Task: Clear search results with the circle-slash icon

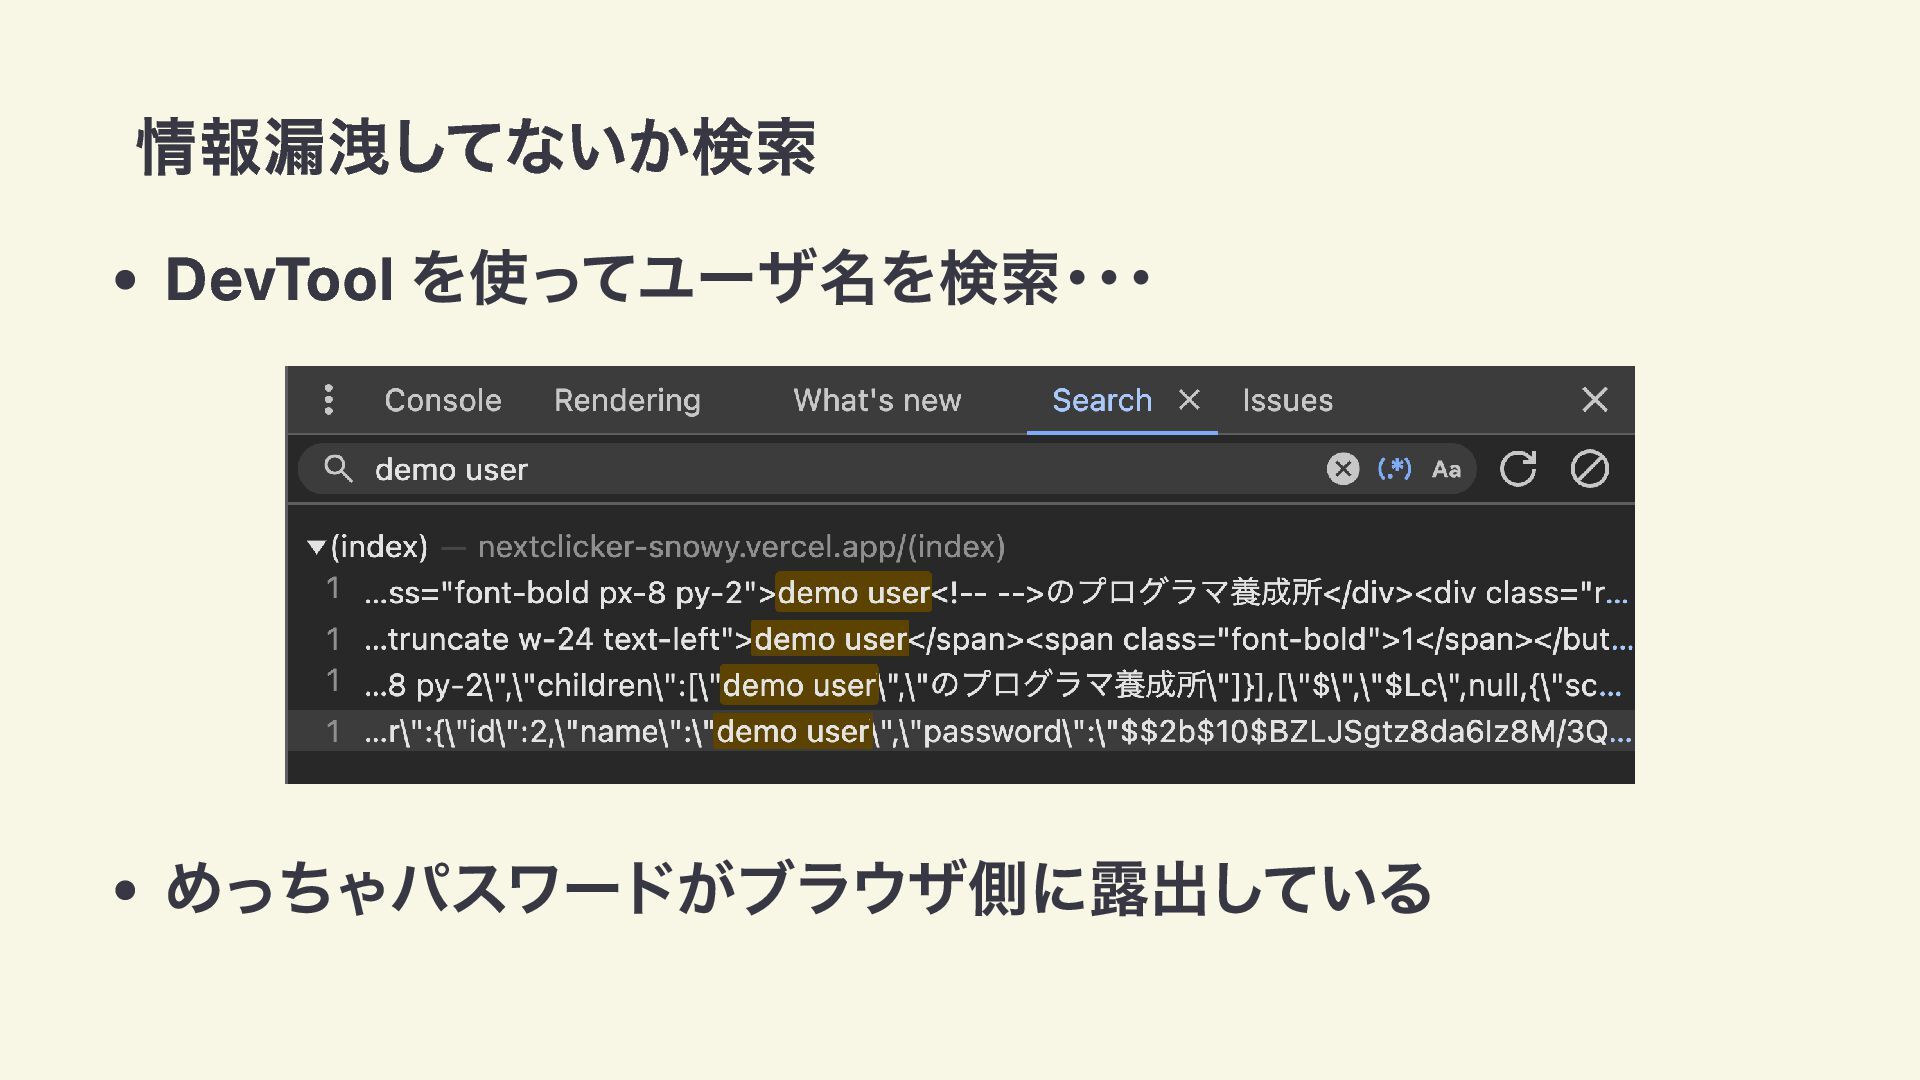Action: pyautogui.click(x=1589, y=469)
